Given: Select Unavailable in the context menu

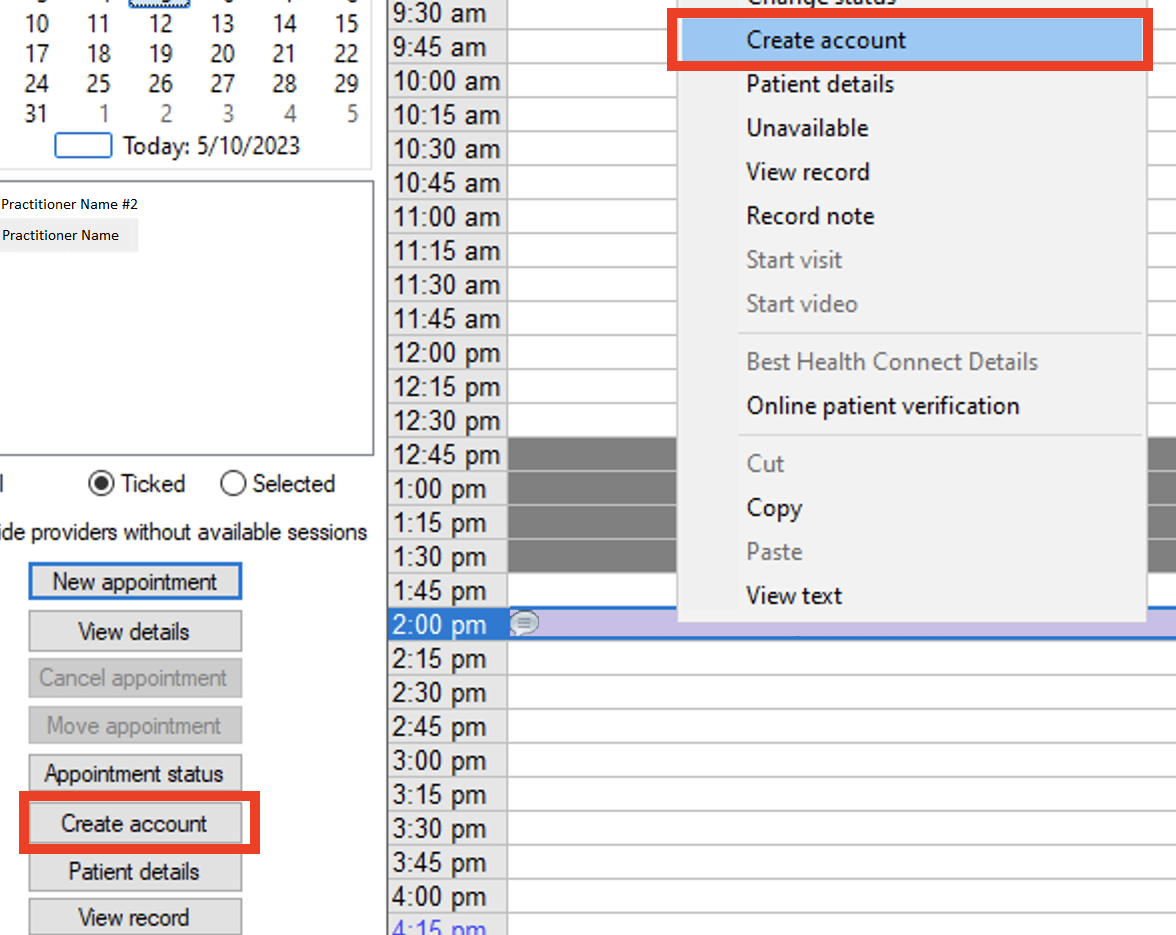Looking at the screenshot, I should click(x=807, y=128).
